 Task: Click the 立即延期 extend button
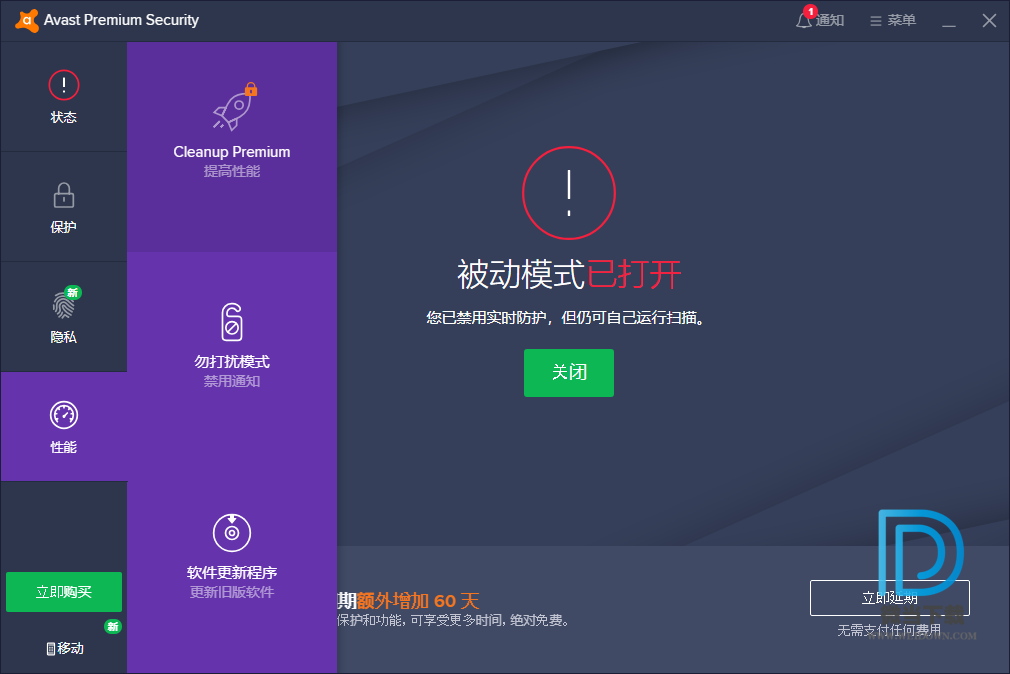pyautogui.click(x=889, y=598)
